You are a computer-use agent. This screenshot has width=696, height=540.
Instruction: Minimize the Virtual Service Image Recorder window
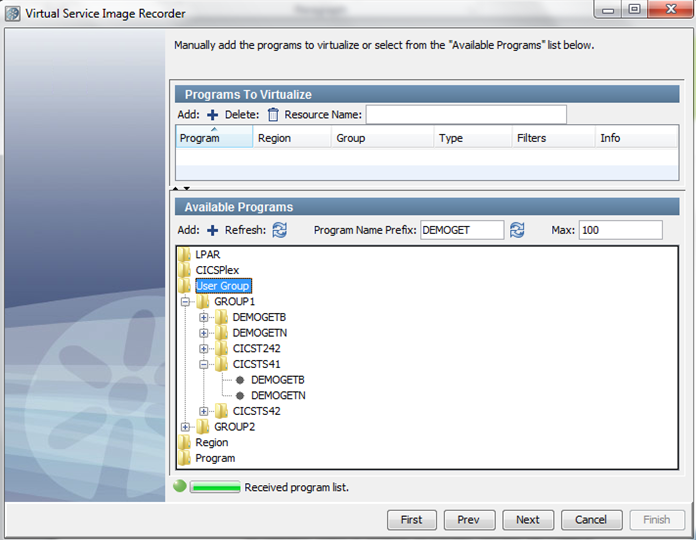pyautogui.click(x=608, y=10)
